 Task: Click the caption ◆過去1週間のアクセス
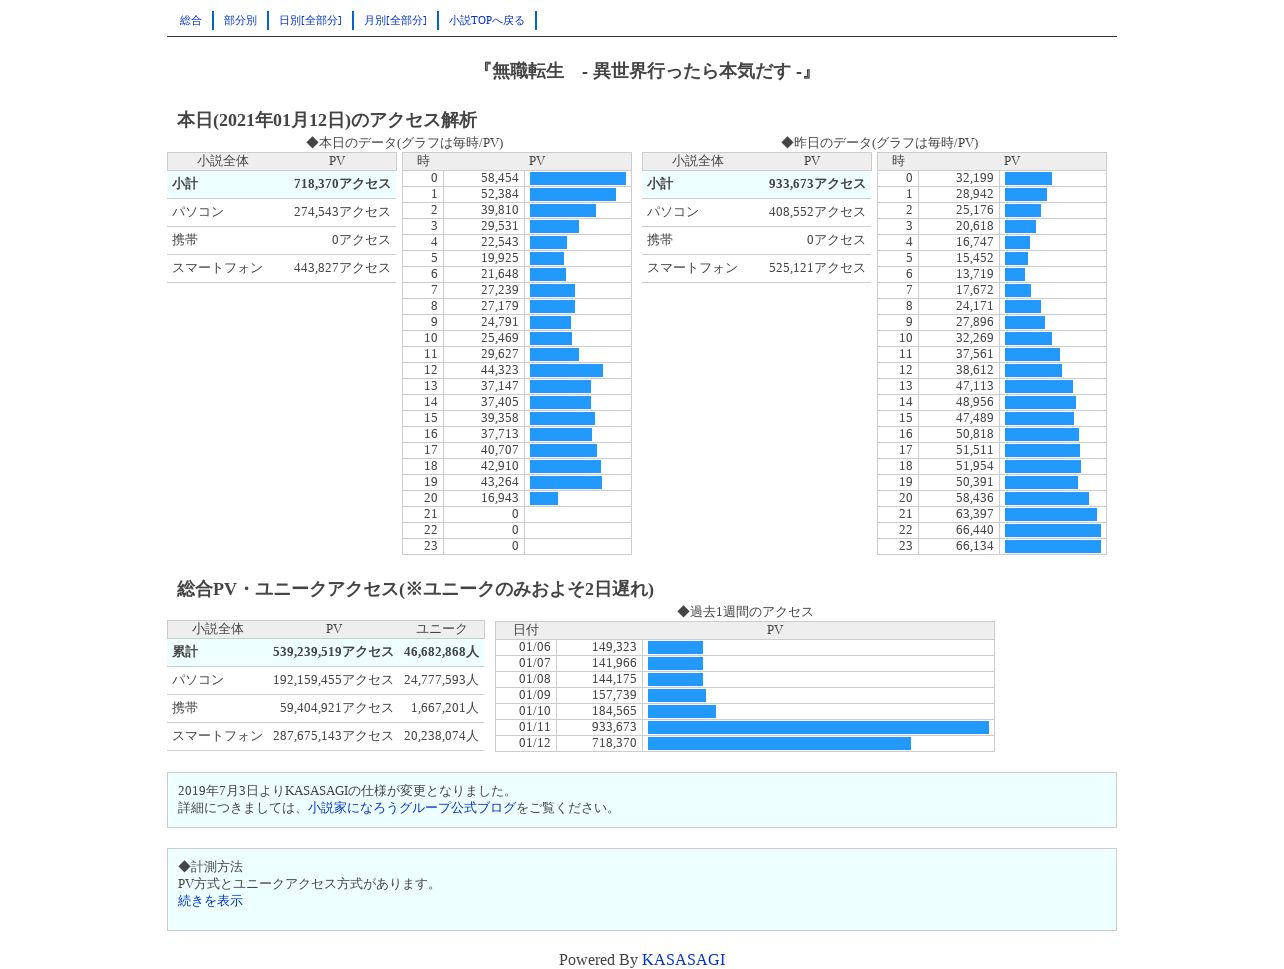745,612
